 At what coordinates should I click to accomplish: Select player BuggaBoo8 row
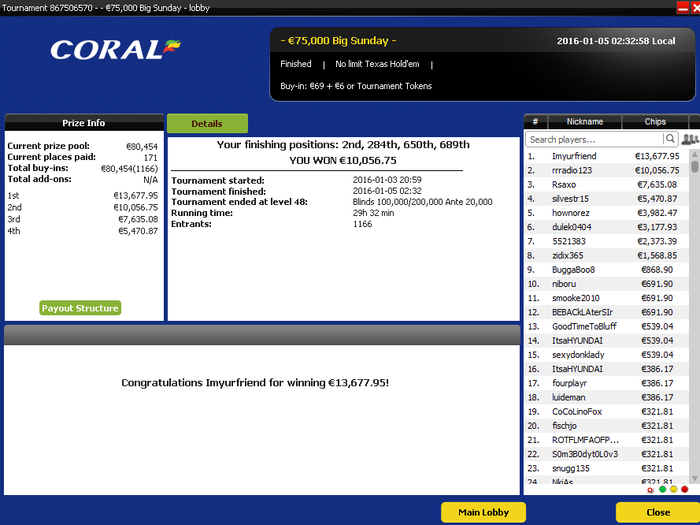coord(607,270)
